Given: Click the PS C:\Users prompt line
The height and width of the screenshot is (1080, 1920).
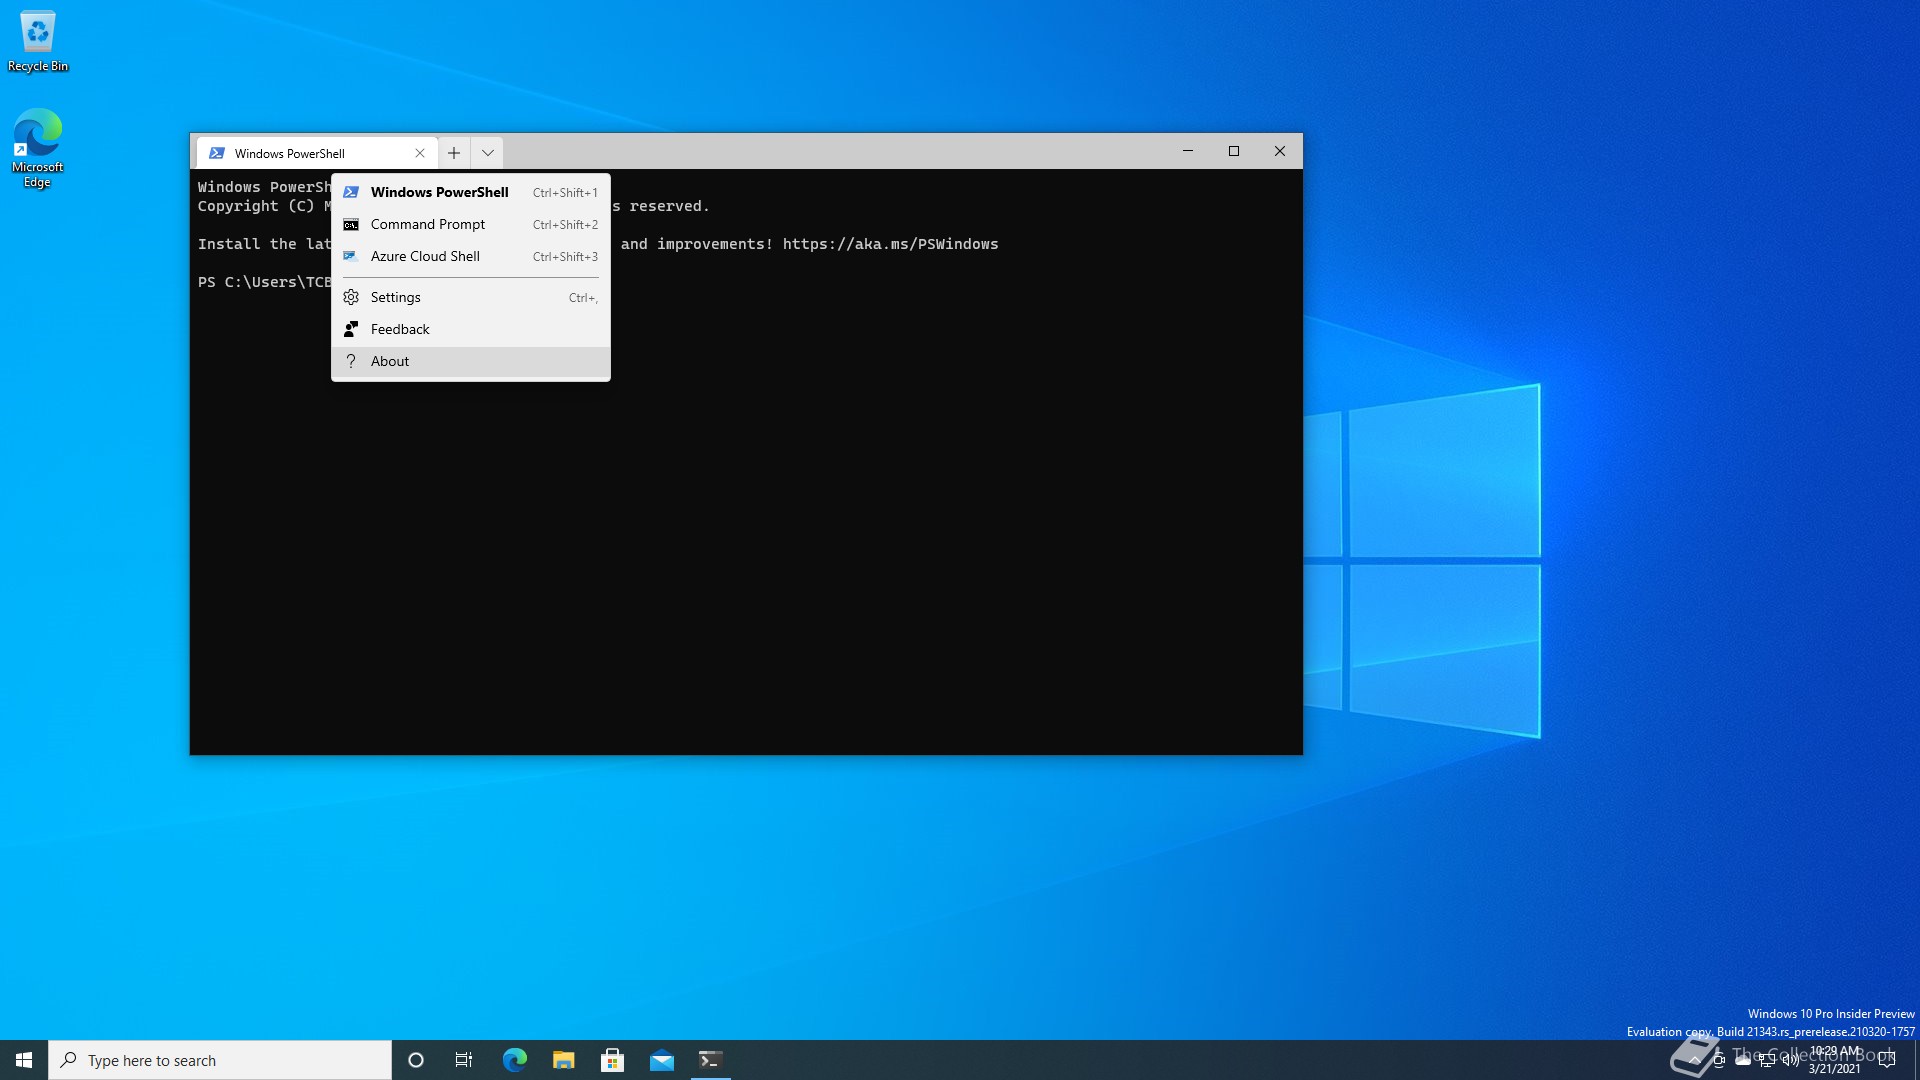Looking at the screenshot, I should (x=264, y=282).
